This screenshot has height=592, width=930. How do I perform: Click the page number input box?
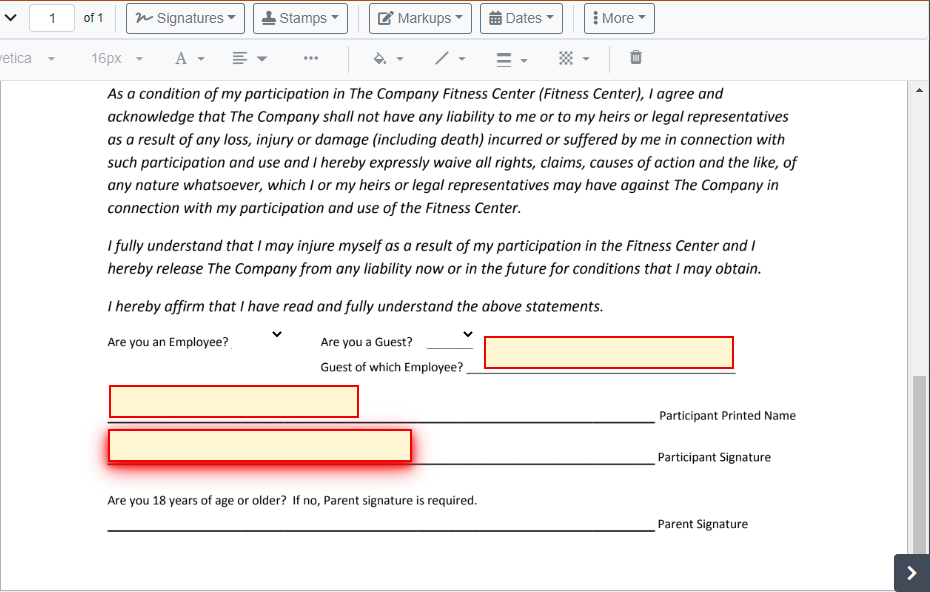pos(51,17)
